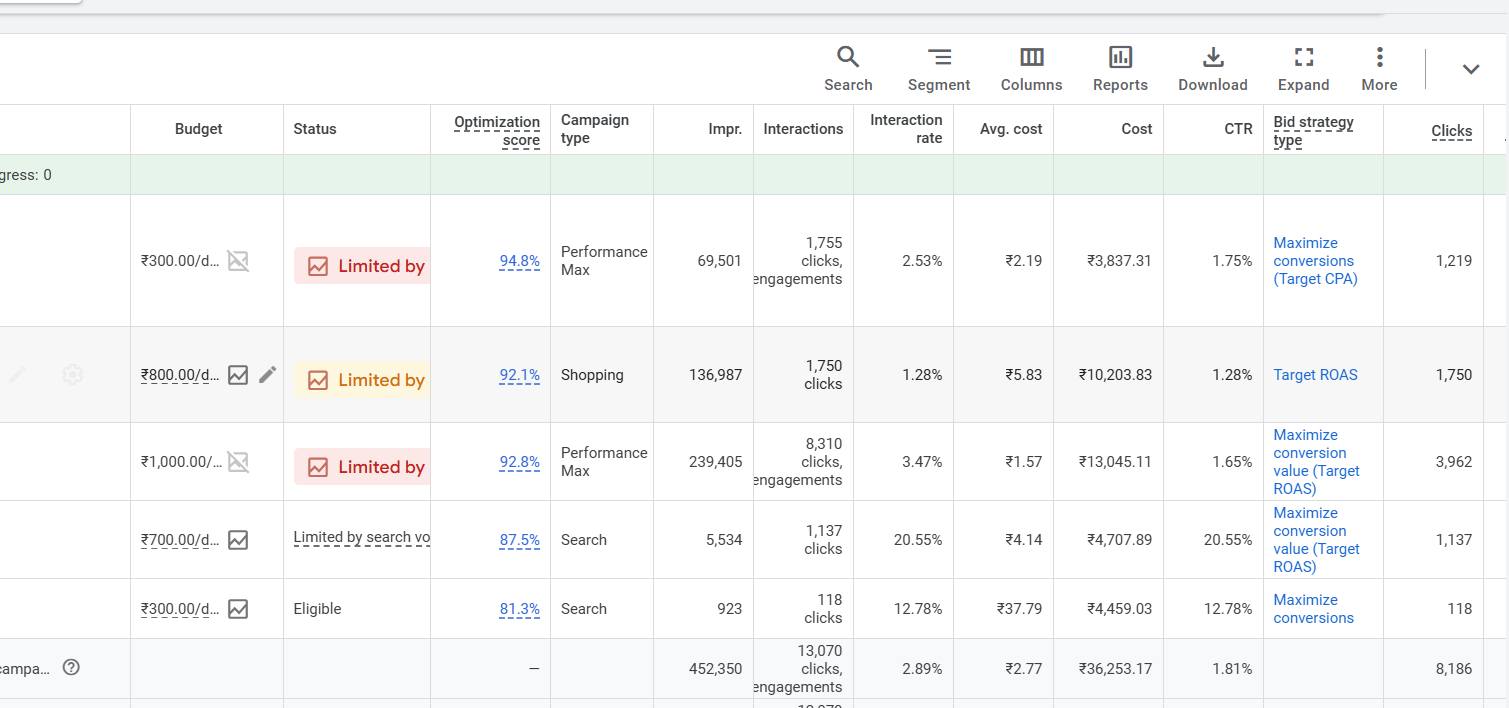
Task: Click the Maximize conversions (Target CPA) link
Action: coord(1315,261)
